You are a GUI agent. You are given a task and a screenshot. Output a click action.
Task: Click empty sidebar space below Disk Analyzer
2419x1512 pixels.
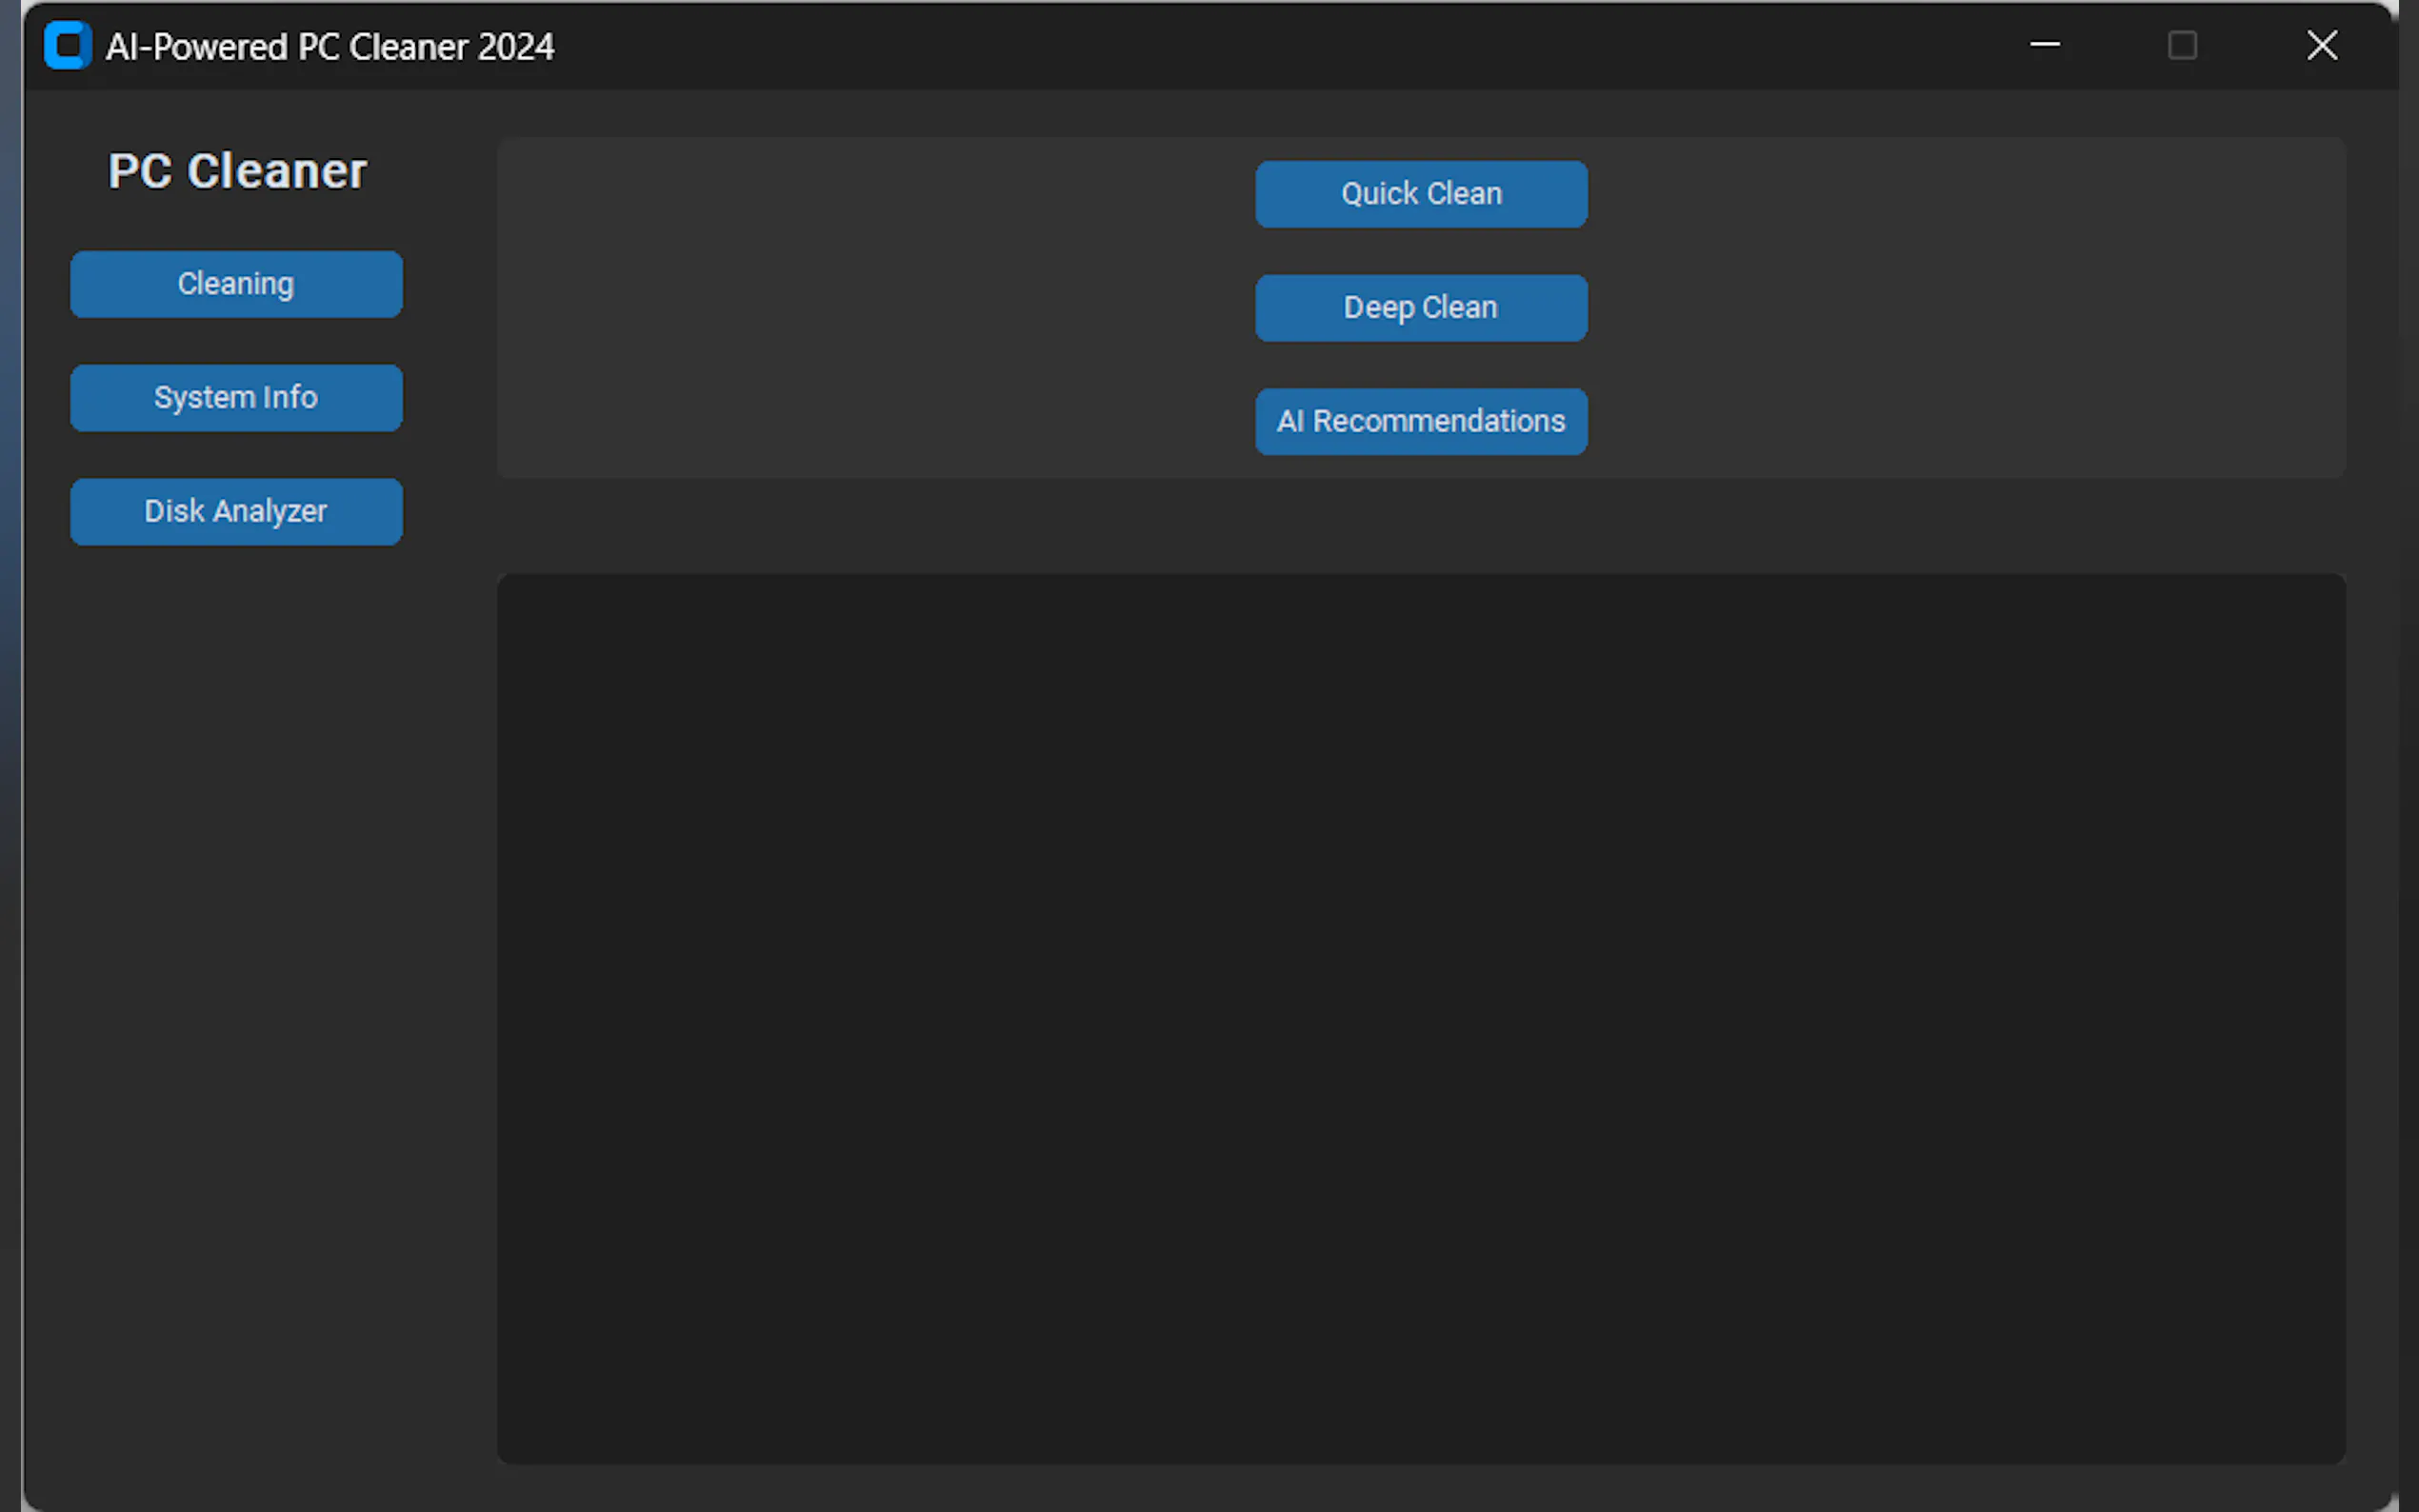point(236,950)
